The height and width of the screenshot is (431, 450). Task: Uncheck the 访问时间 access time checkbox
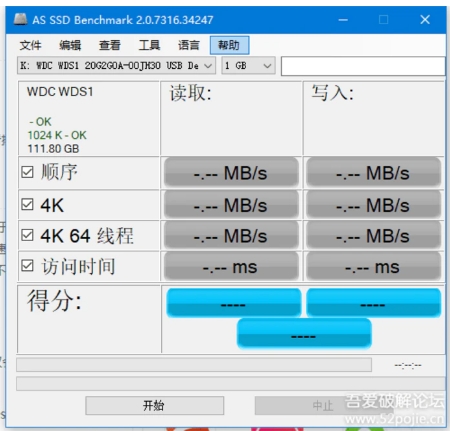(x=27, y=266)
